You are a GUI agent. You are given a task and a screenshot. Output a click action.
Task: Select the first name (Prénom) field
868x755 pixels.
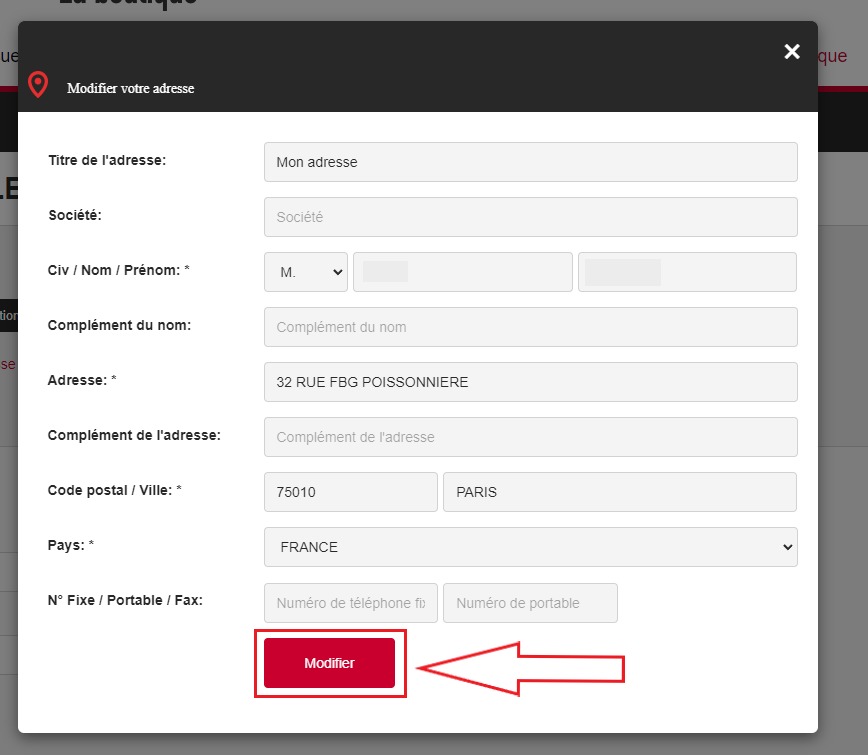click(x=687, y=272)
